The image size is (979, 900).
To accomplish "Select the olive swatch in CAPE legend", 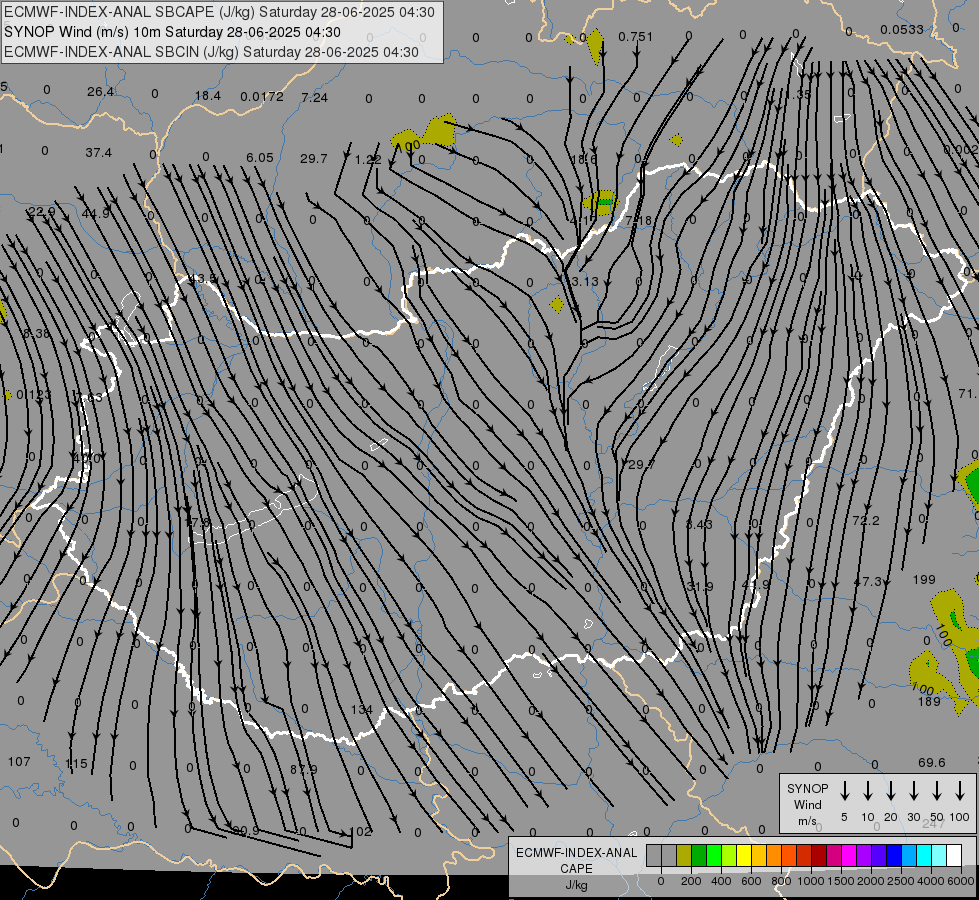I will pos(684,856).
